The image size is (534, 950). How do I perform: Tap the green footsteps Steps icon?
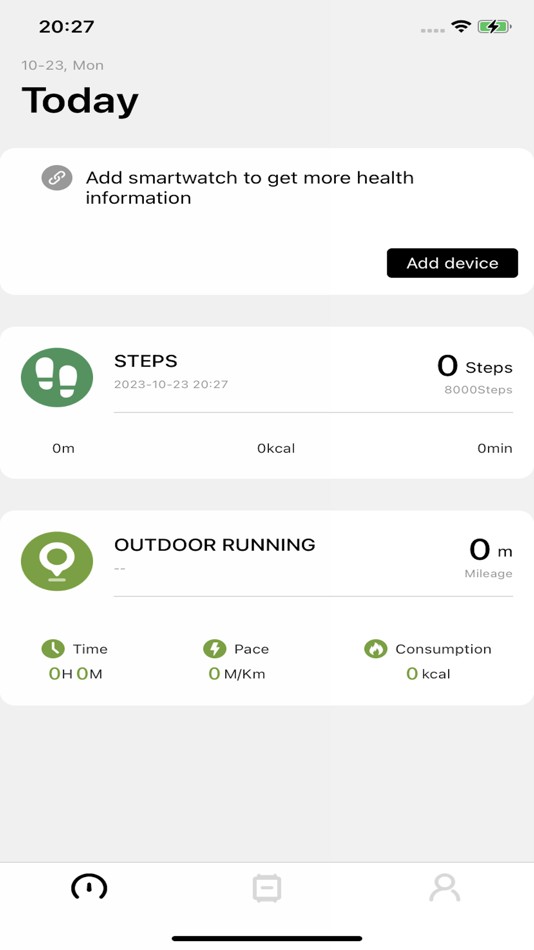[x=57, y=377]
